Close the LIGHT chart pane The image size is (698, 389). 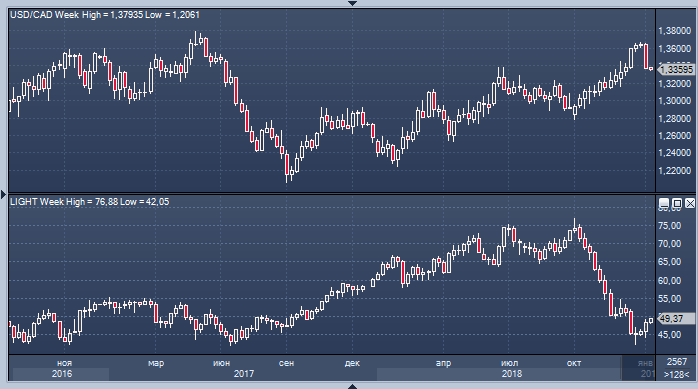690,203
